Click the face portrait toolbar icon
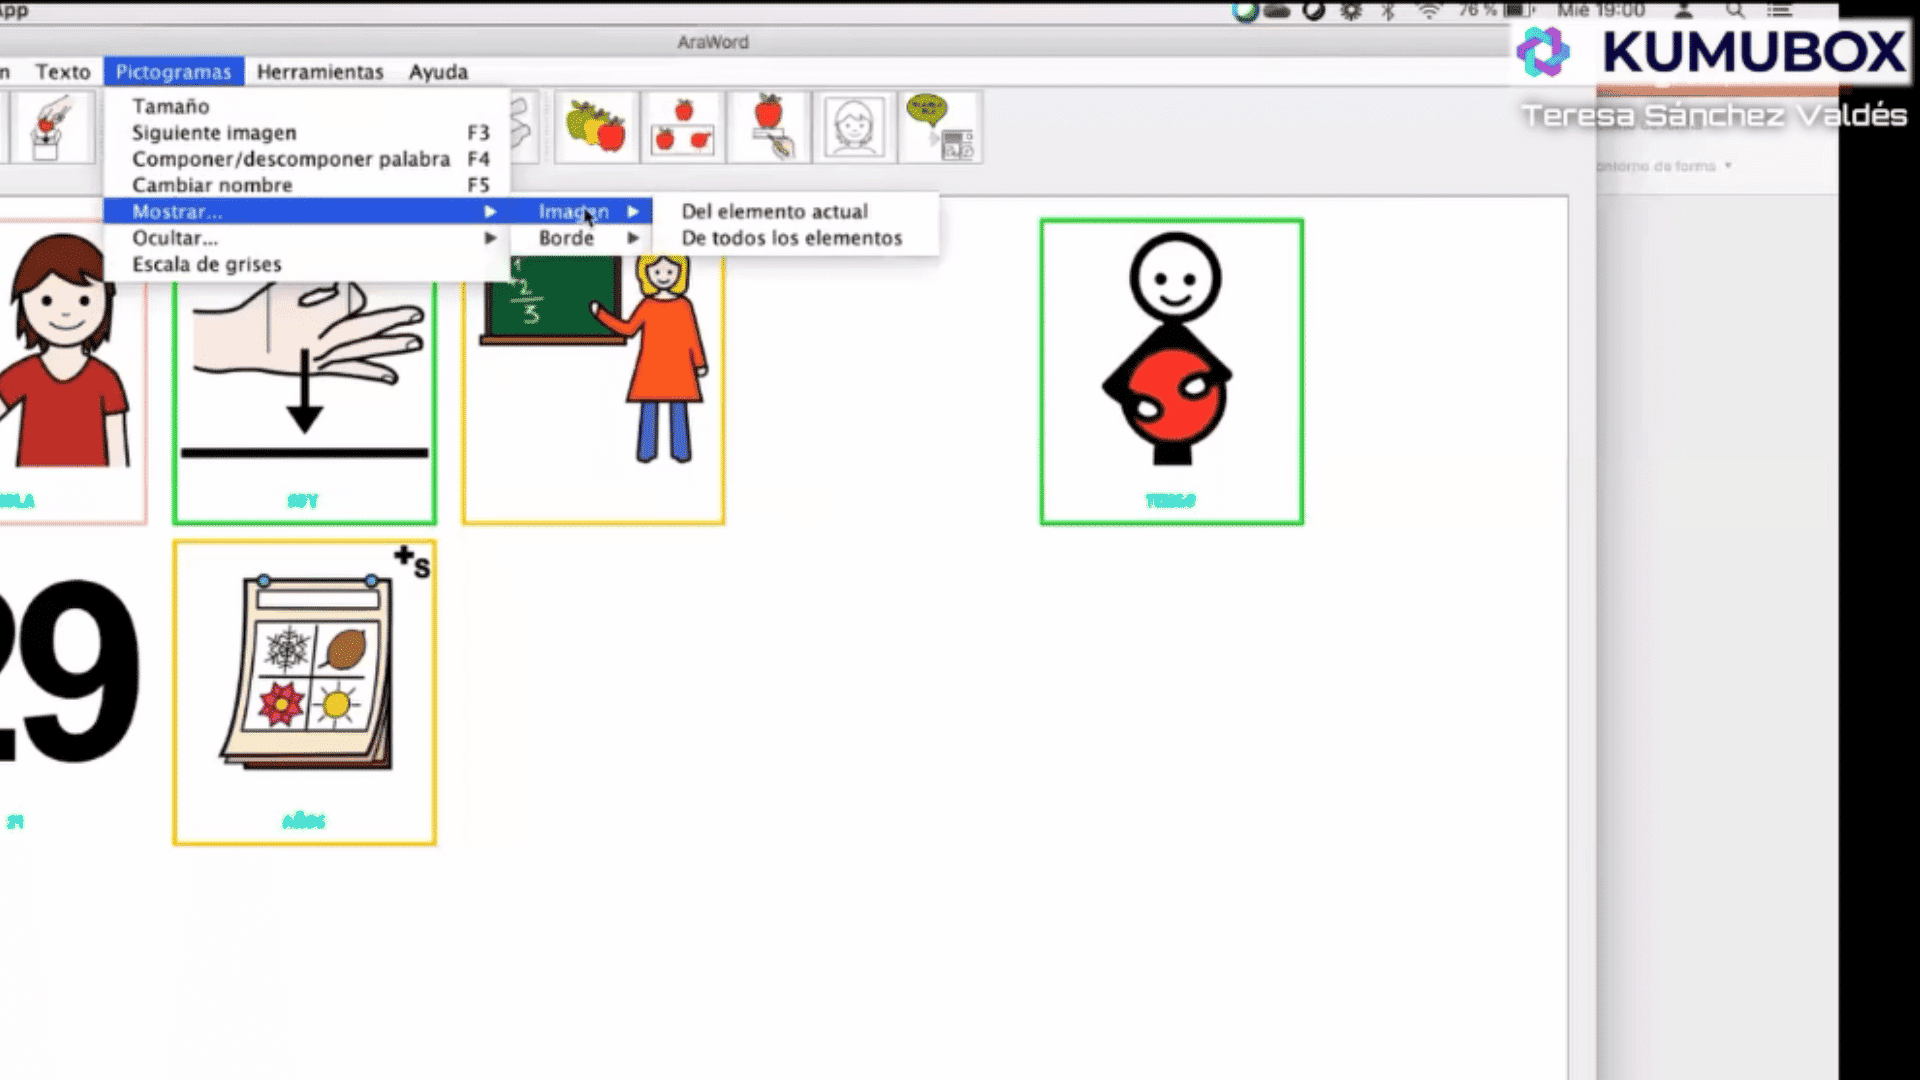1920x1080 pixels. 854,127
